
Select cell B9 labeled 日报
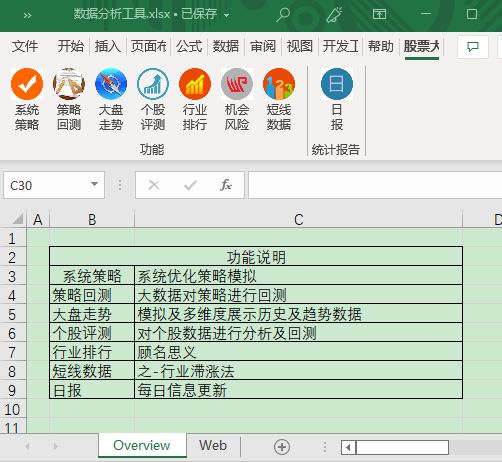92,390
